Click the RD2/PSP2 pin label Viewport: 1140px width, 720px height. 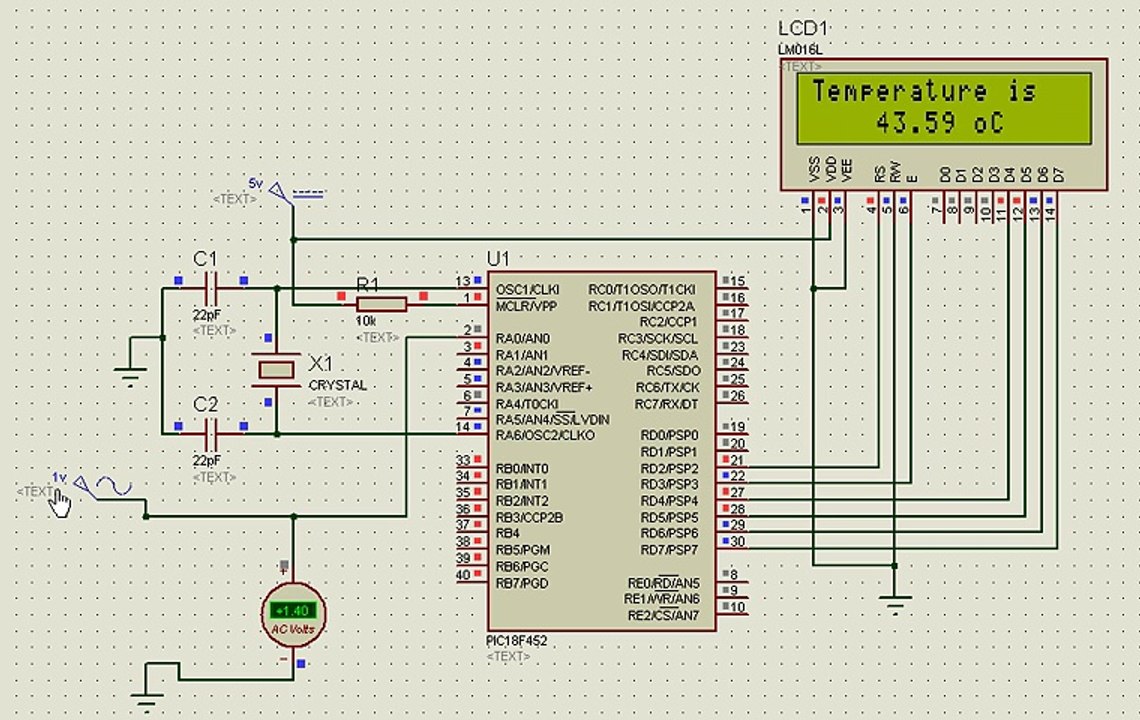coord(669,469)
